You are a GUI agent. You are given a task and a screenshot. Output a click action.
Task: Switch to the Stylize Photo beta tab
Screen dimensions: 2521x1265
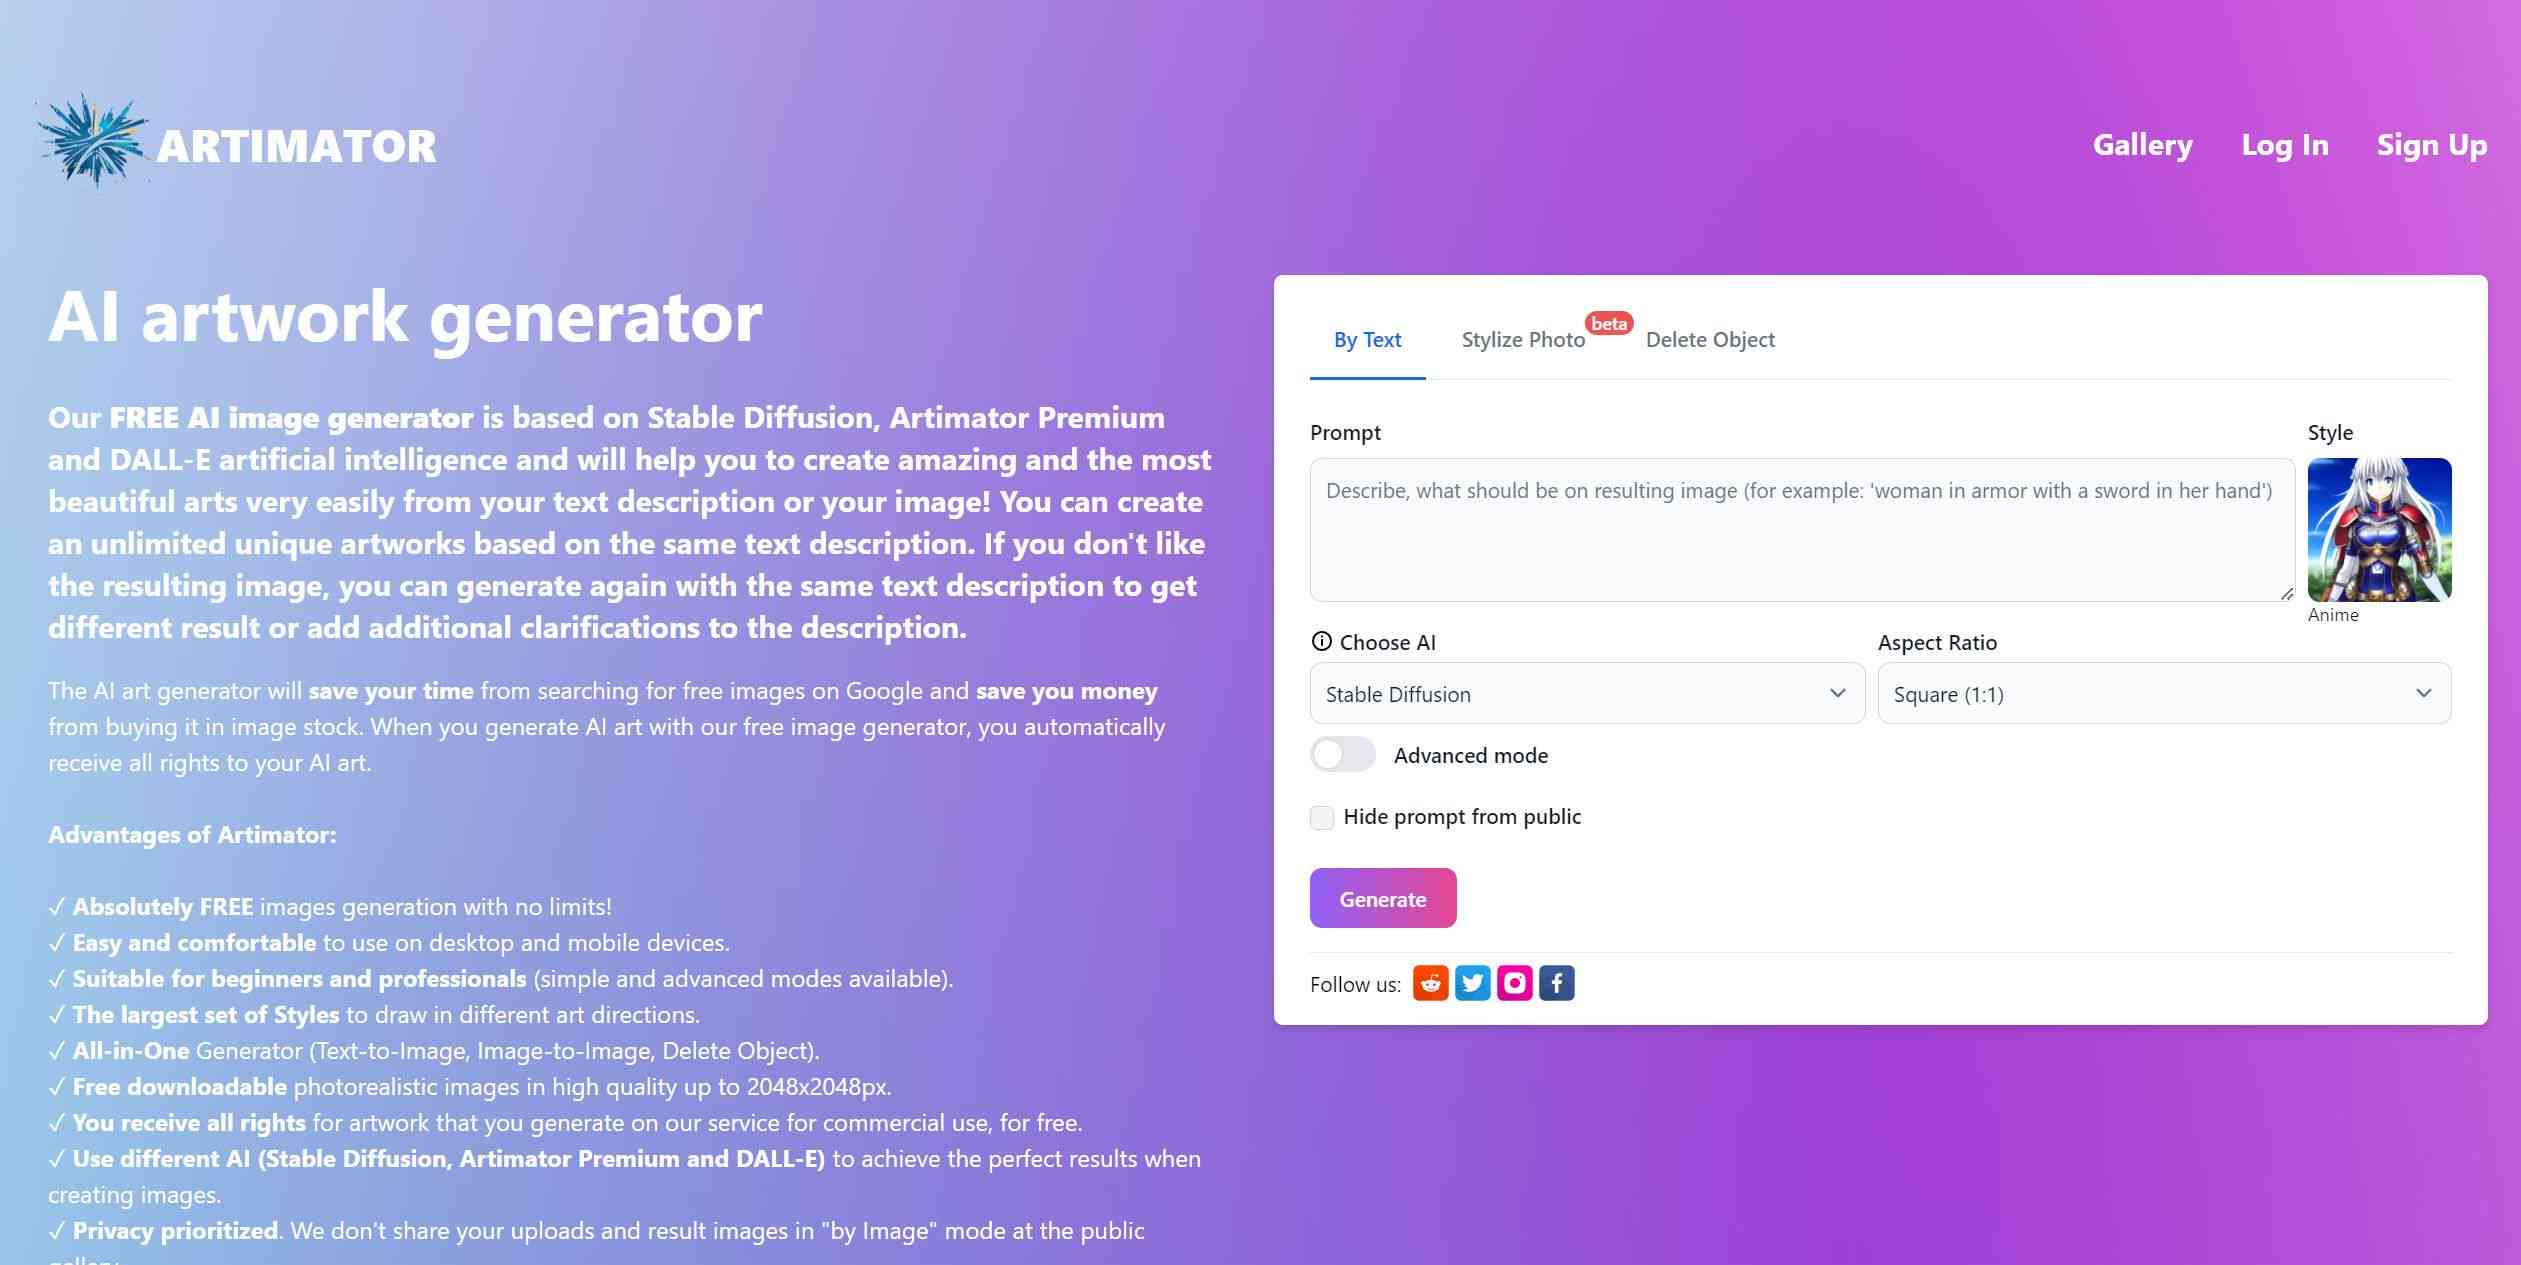(1523, 339)
